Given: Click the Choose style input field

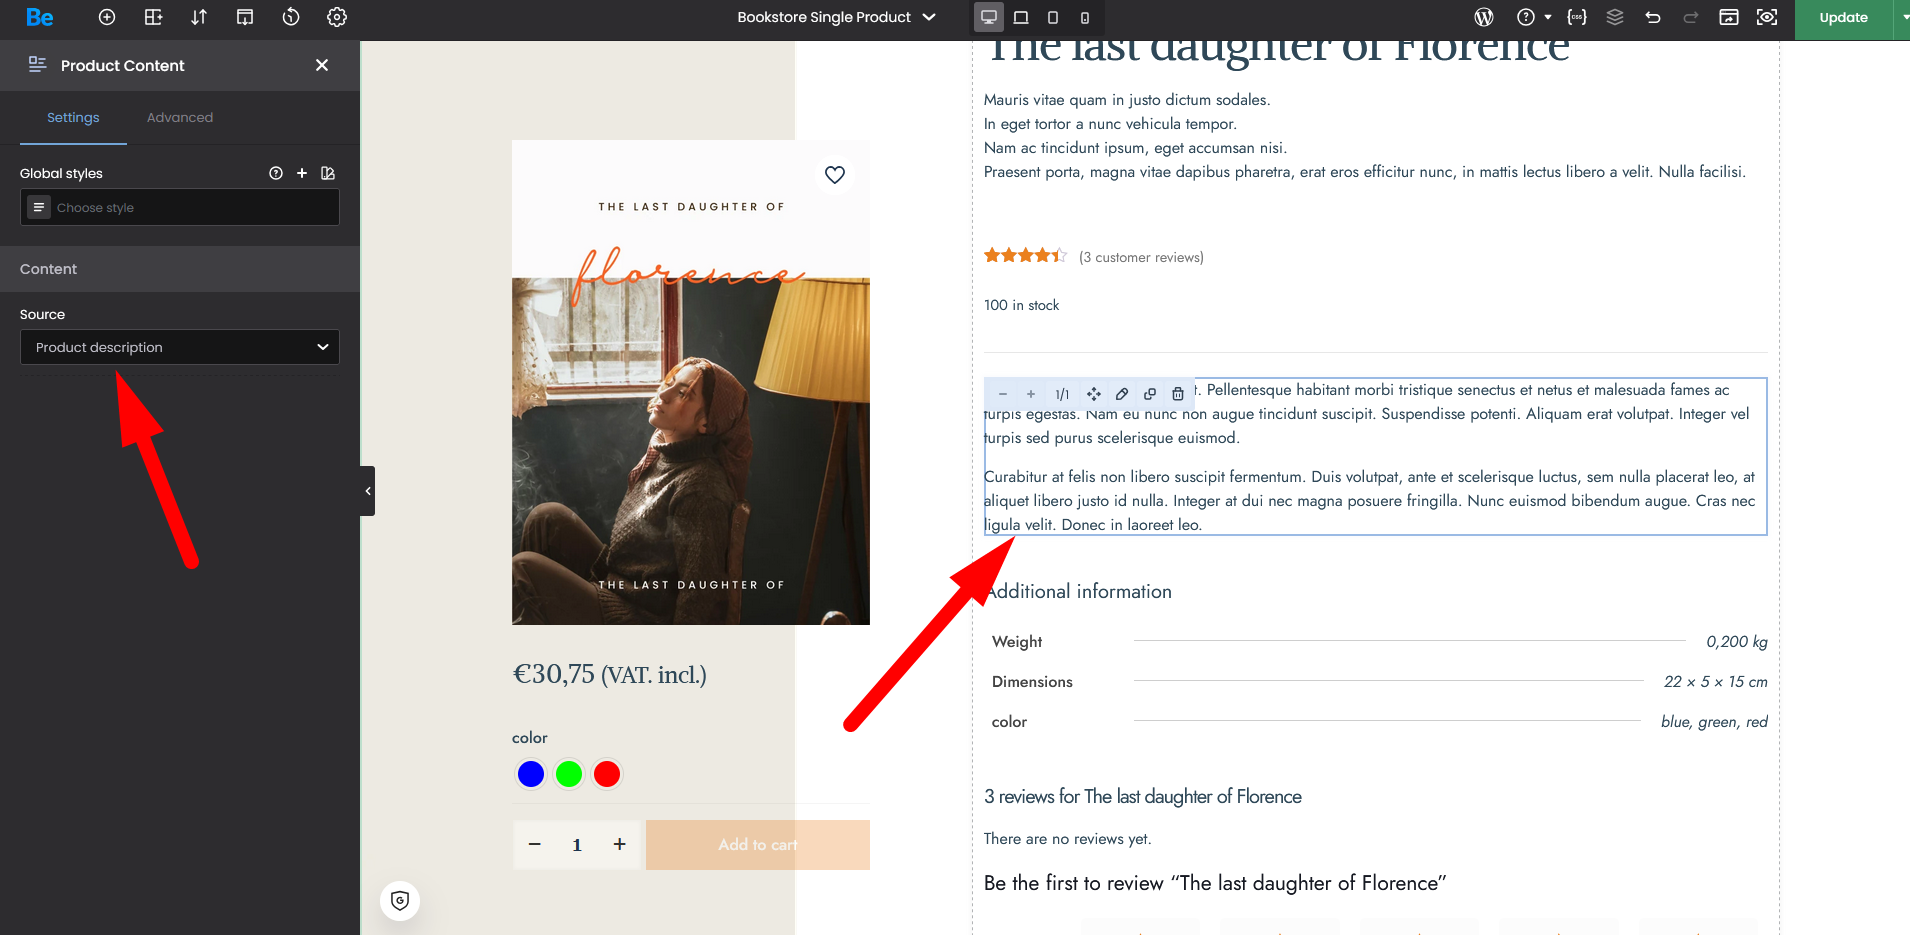Looking at the screenshot, I should click(190, 208).
